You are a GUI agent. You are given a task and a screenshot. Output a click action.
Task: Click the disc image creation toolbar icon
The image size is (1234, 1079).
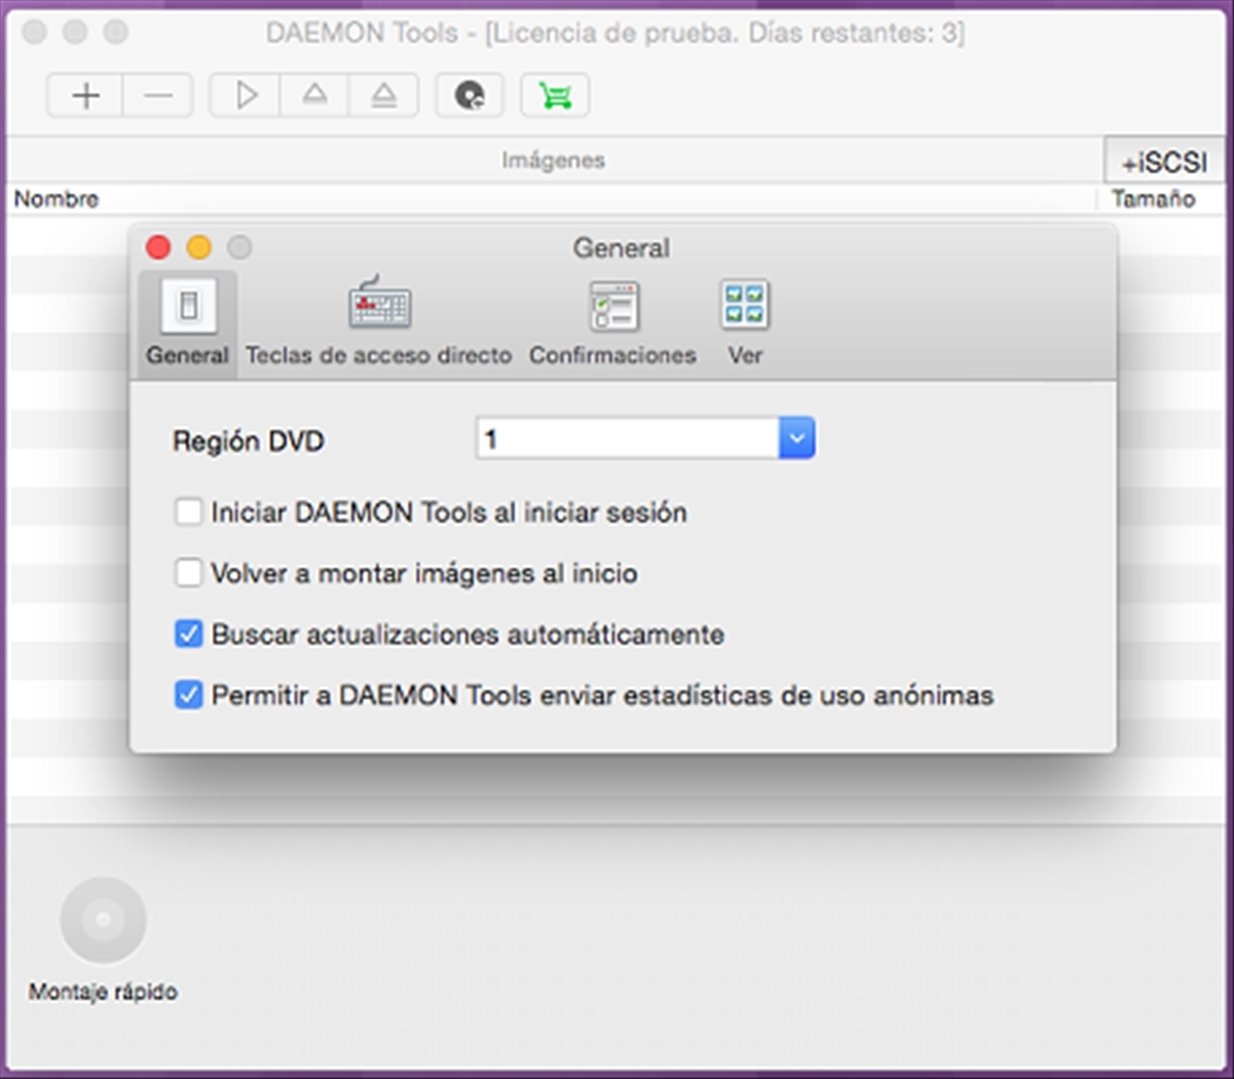point(470,95)
